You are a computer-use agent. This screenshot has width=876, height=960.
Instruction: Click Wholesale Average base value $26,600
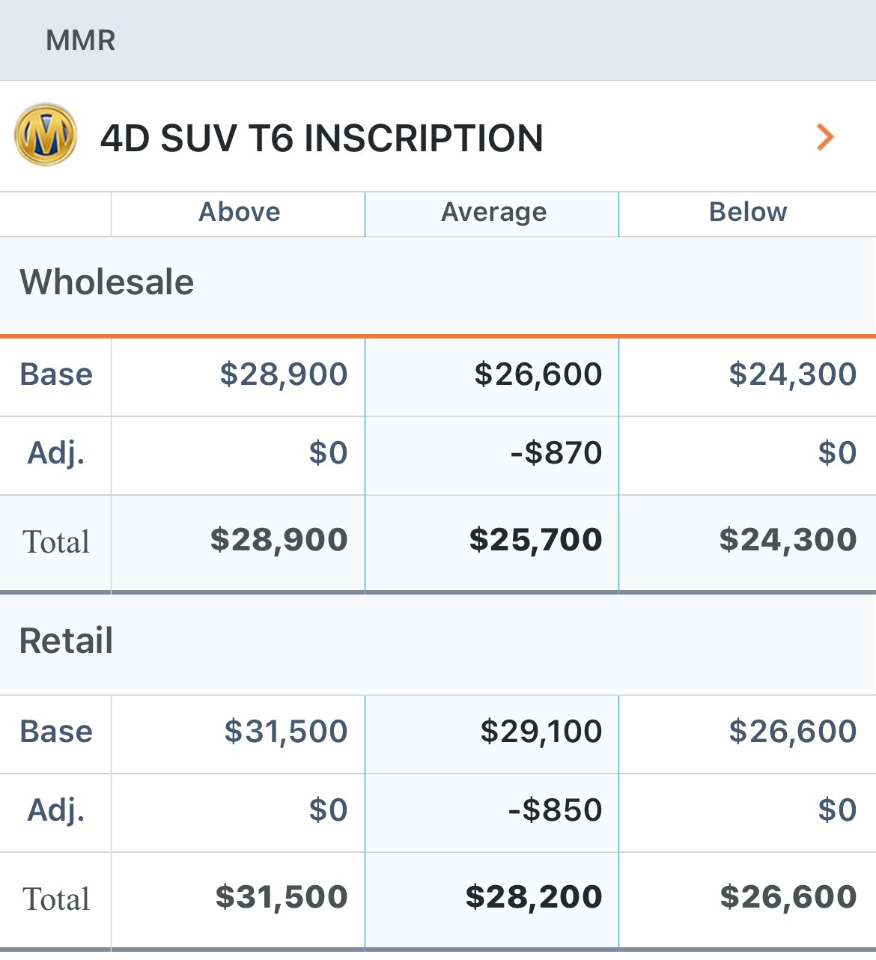[x=538, y=375]
